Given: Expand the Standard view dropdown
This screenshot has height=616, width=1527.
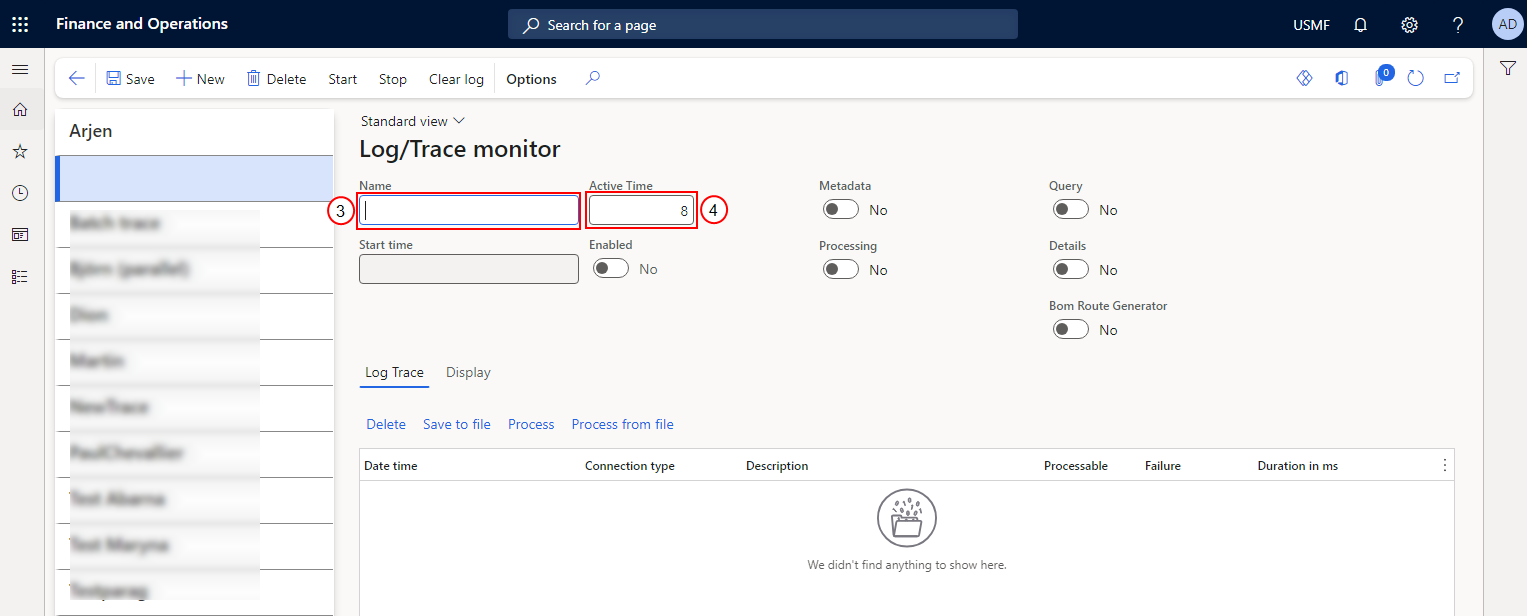Looking at the screenshot, I should (x=413, y=121).
